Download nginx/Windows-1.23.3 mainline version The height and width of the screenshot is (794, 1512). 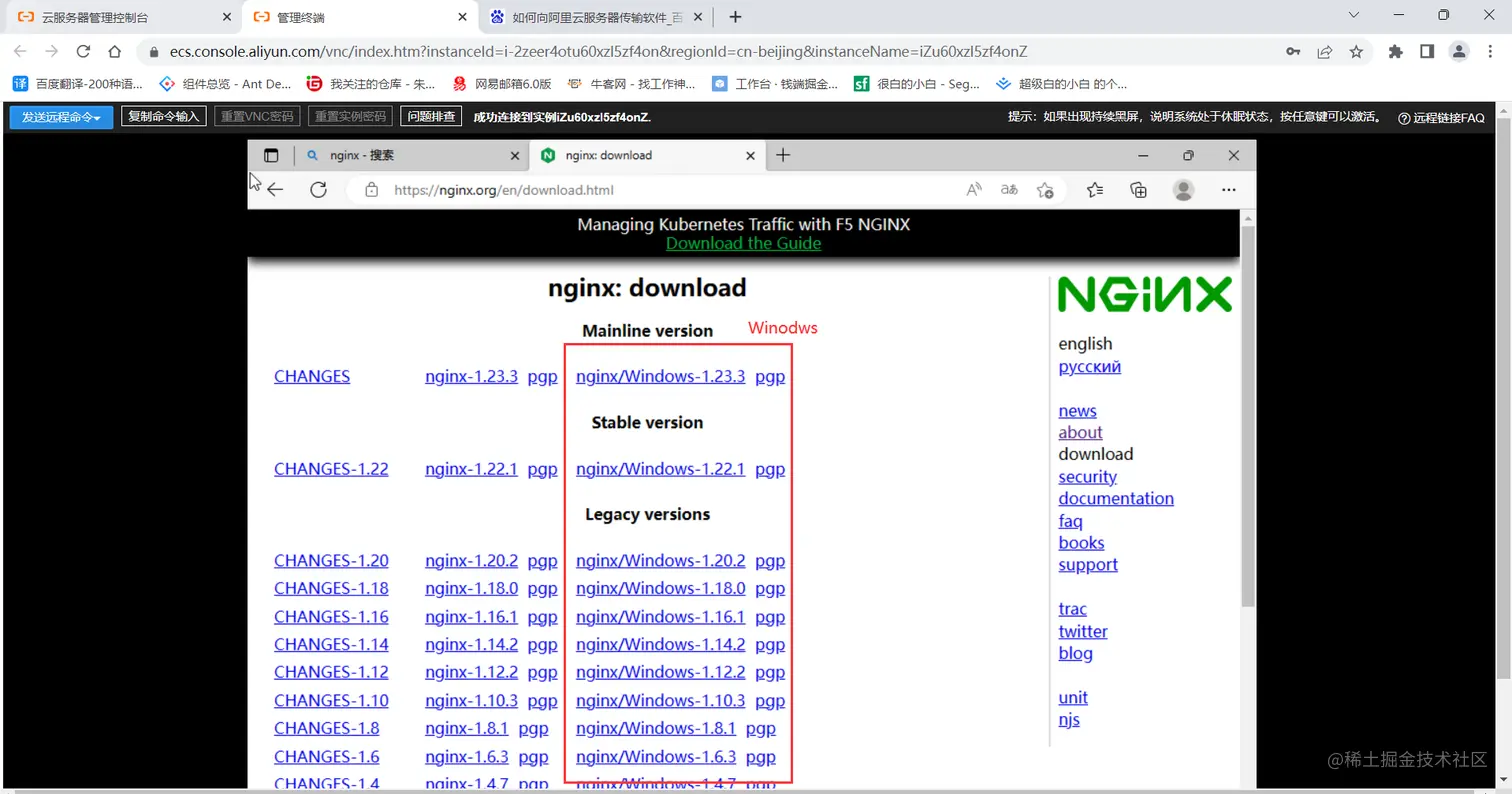tap(660, 377)
